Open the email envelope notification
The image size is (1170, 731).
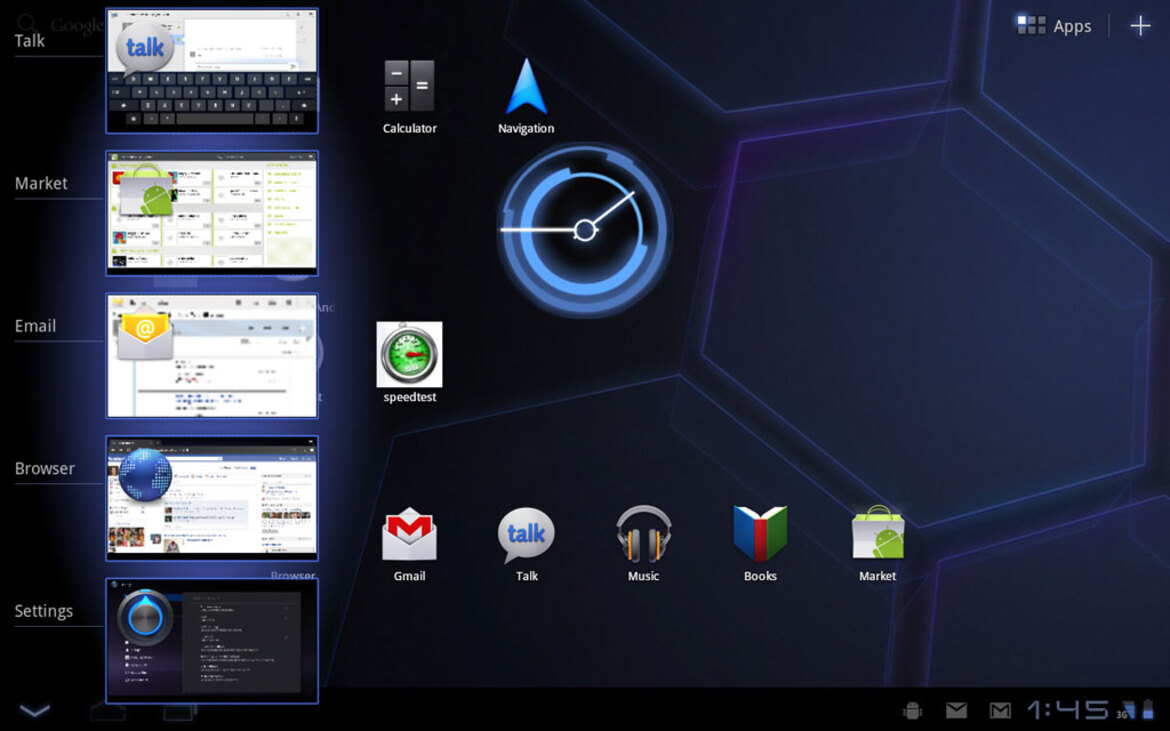pyautogui.click(x=957, y=710)
